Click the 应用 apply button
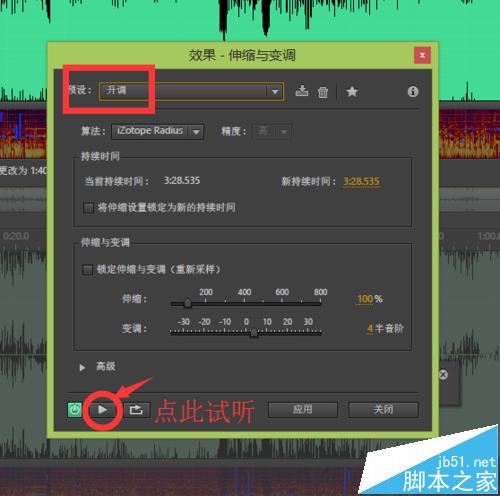This screenshot has height=496, width=500. 303,410
